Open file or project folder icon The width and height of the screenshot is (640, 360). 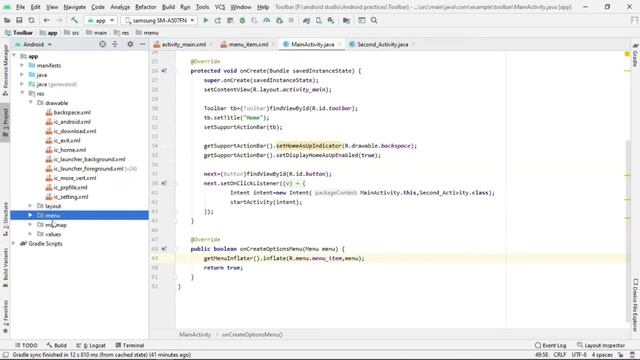[x=7, y=20]
